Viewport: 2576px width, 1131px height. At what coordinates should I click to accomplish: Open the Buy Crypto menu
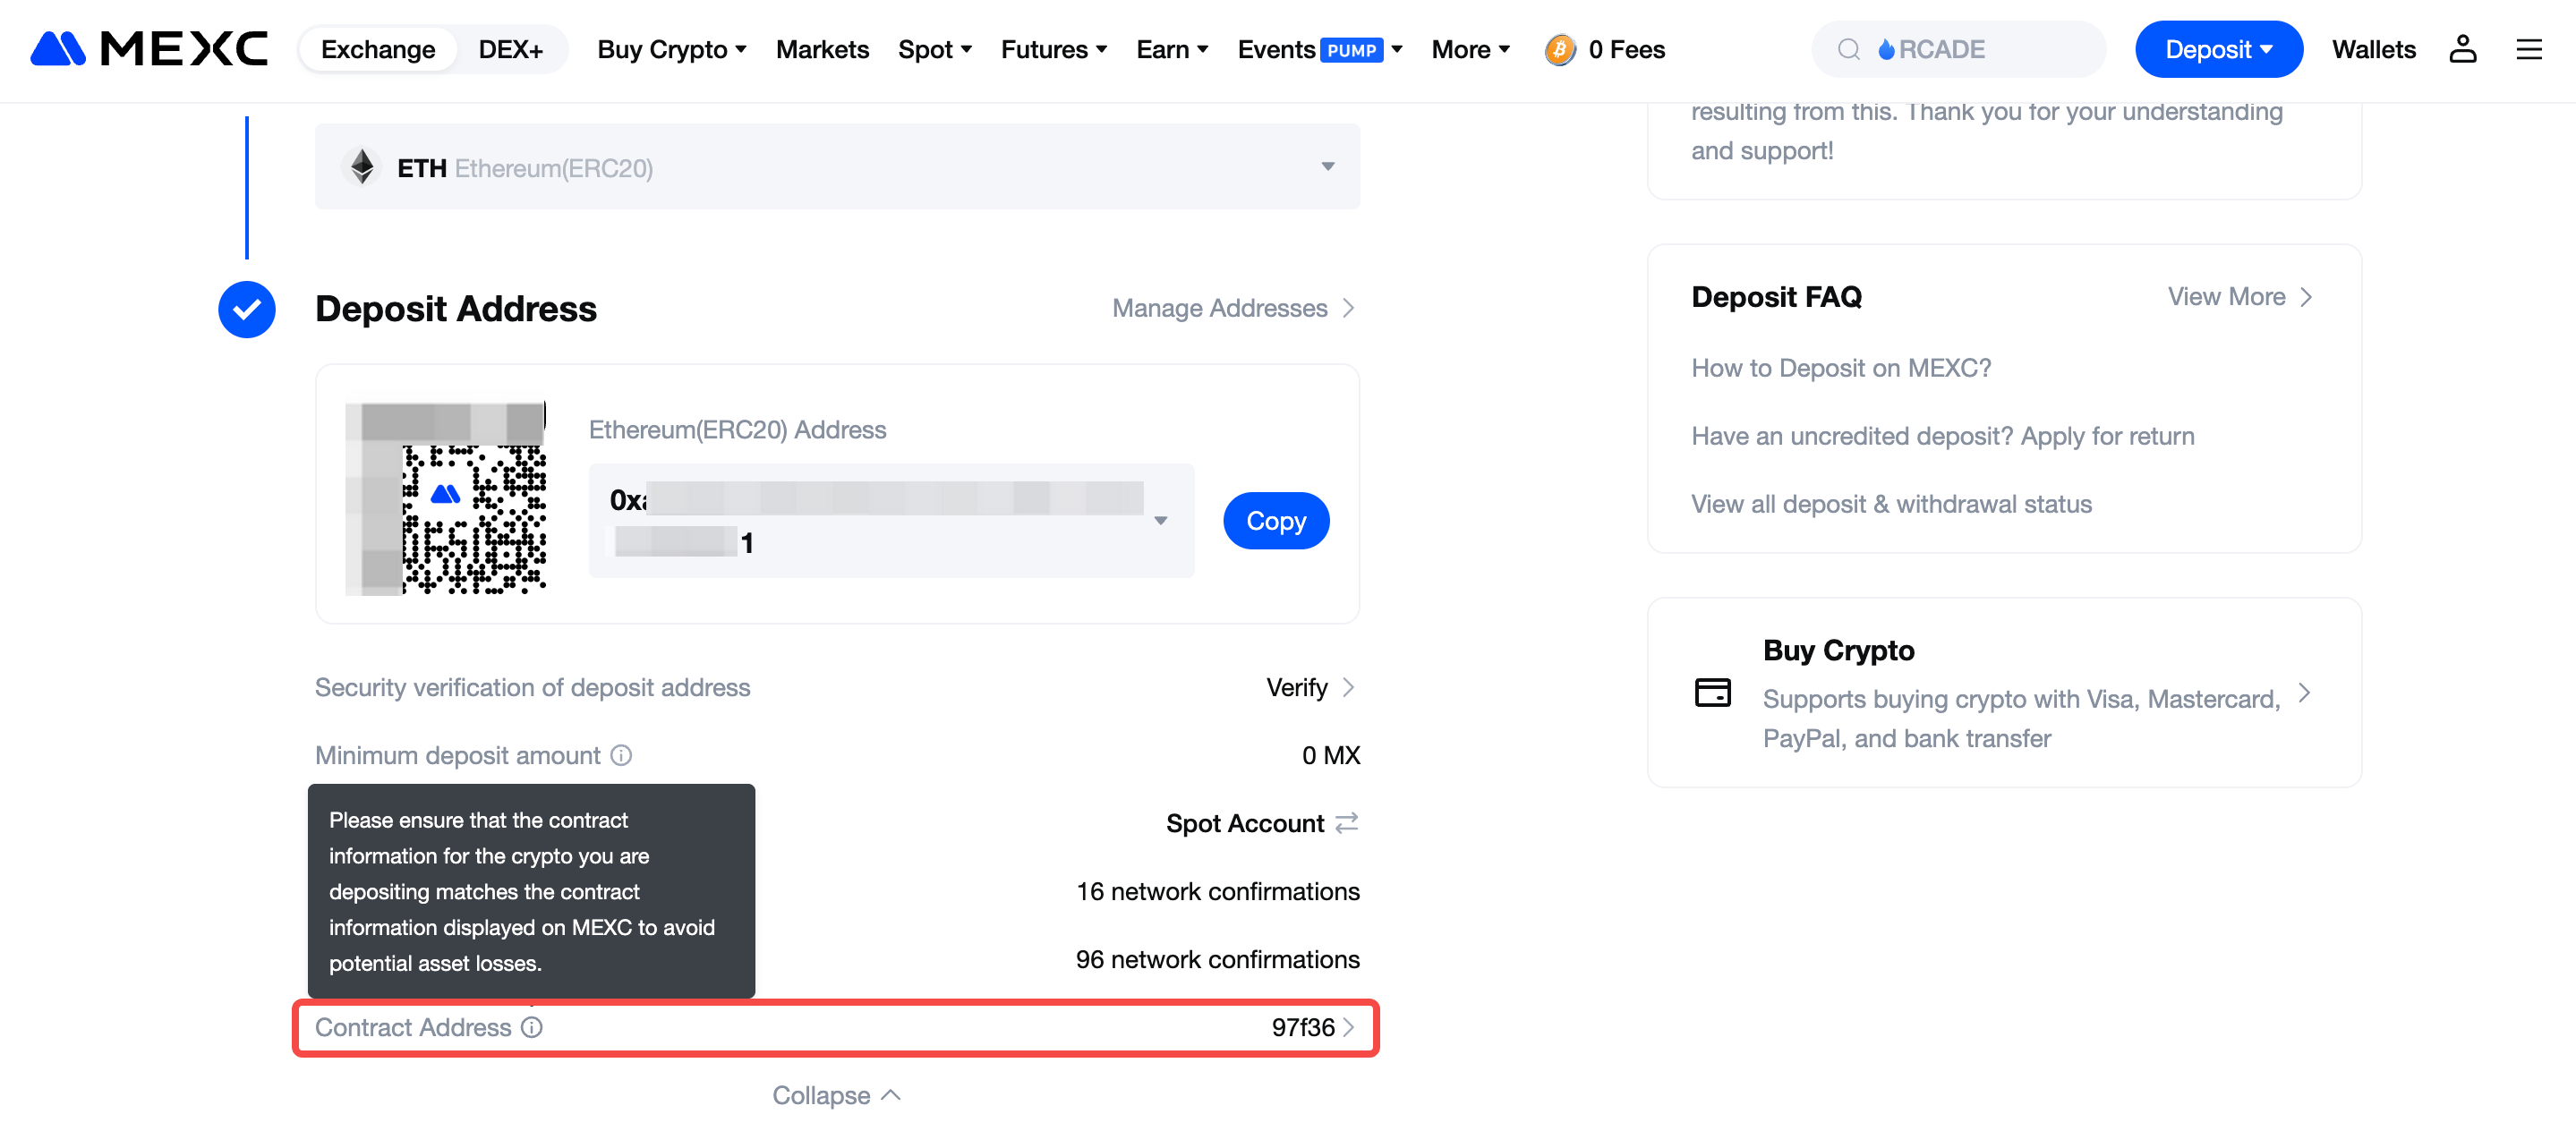click(672, 49)
